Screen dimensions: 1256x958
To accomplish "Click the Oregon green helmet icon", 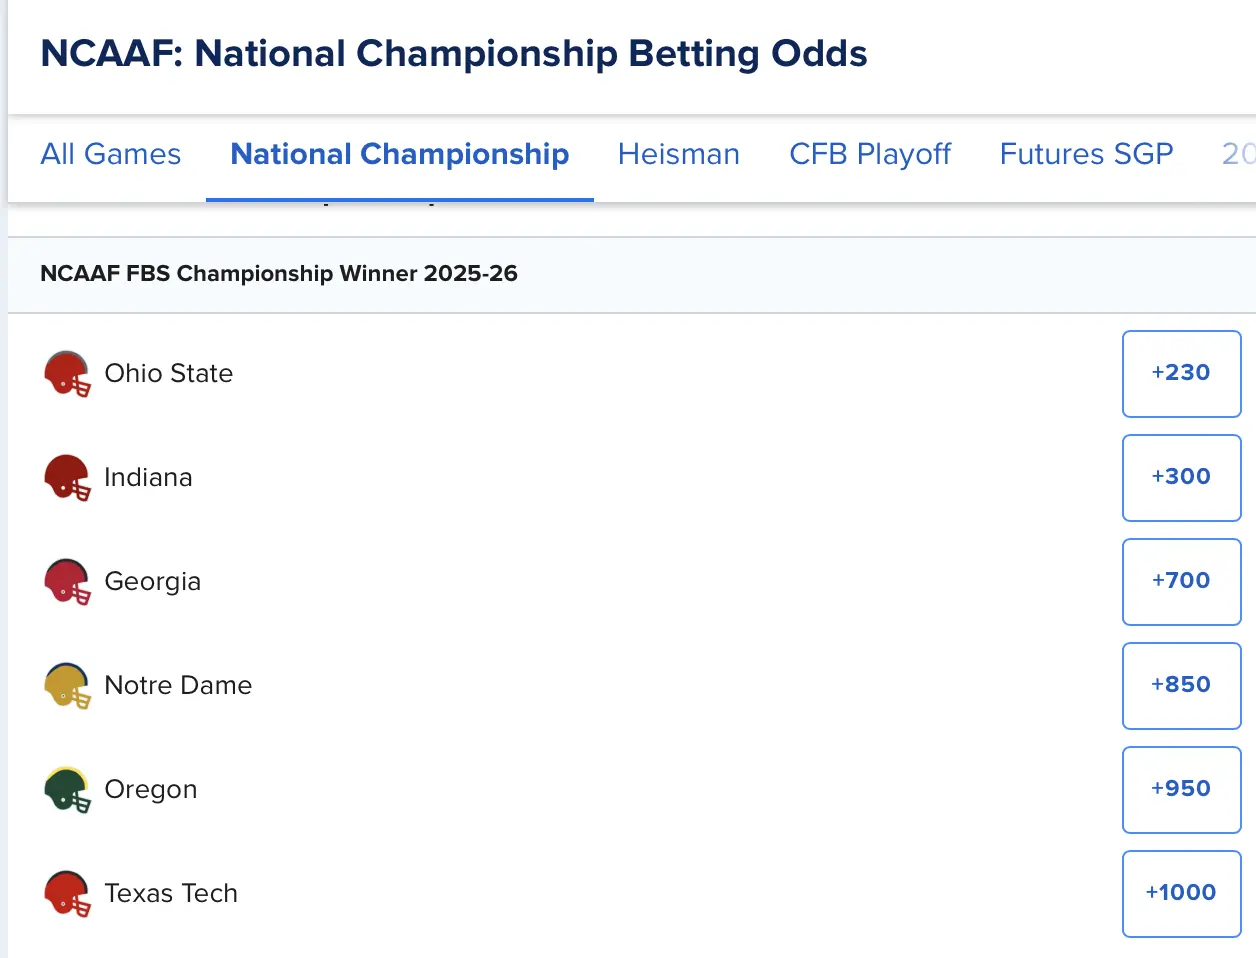I will point(67,789).
